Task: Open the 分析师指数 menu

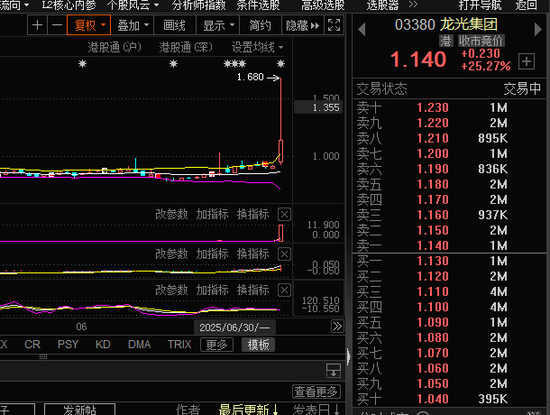Action: point(199,5)
